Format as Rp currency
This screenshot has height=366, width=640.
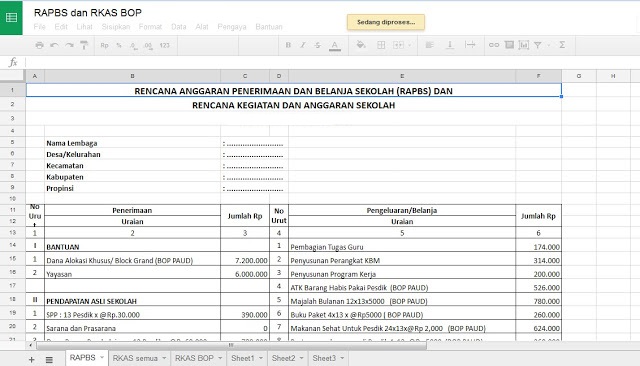click(x=104, y=45)
